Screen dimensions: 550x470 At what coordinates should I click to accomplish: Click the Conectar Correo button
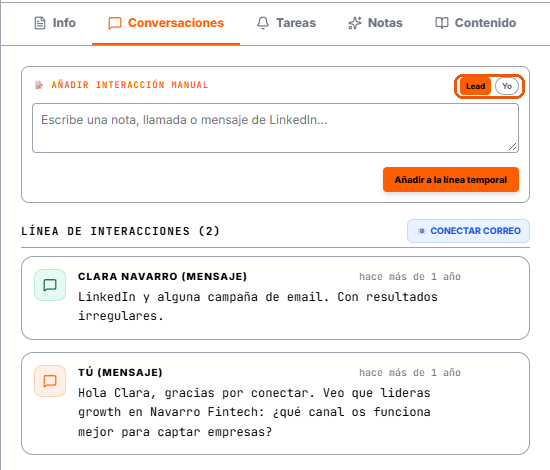pyautogui.click(x=468, y=231)
